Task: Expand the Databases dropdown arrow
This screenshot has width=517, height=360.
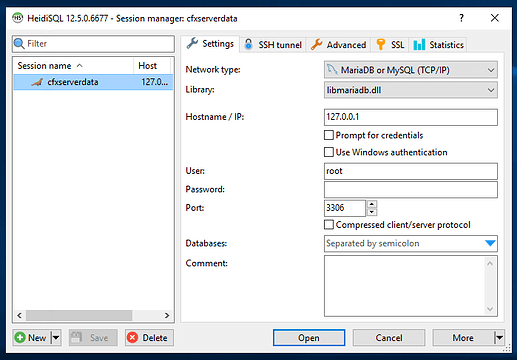Action: (490, 243)
